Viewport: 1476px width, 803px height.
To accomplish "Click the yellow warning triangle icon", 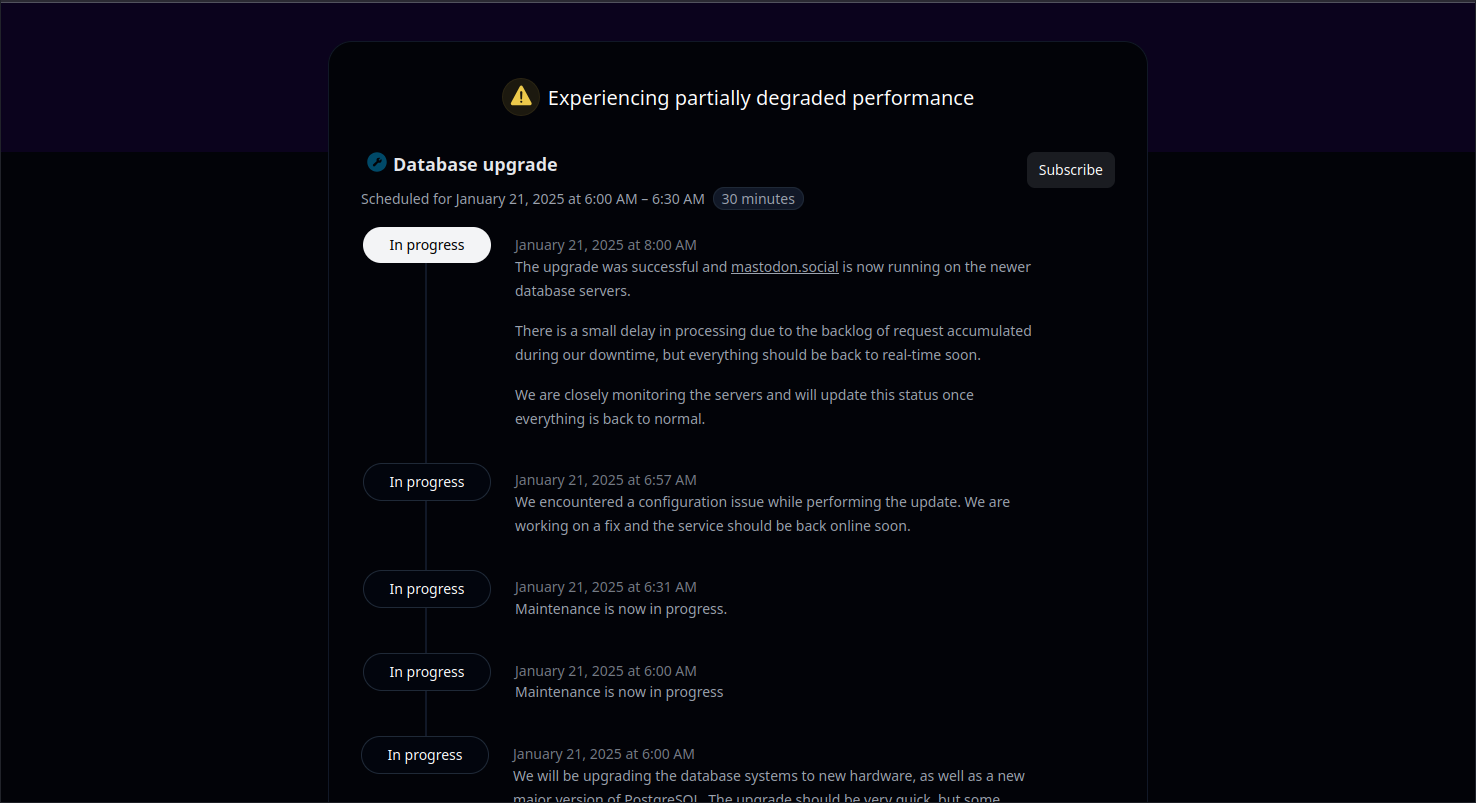I will pyautogui.click(x=521, y=97).
